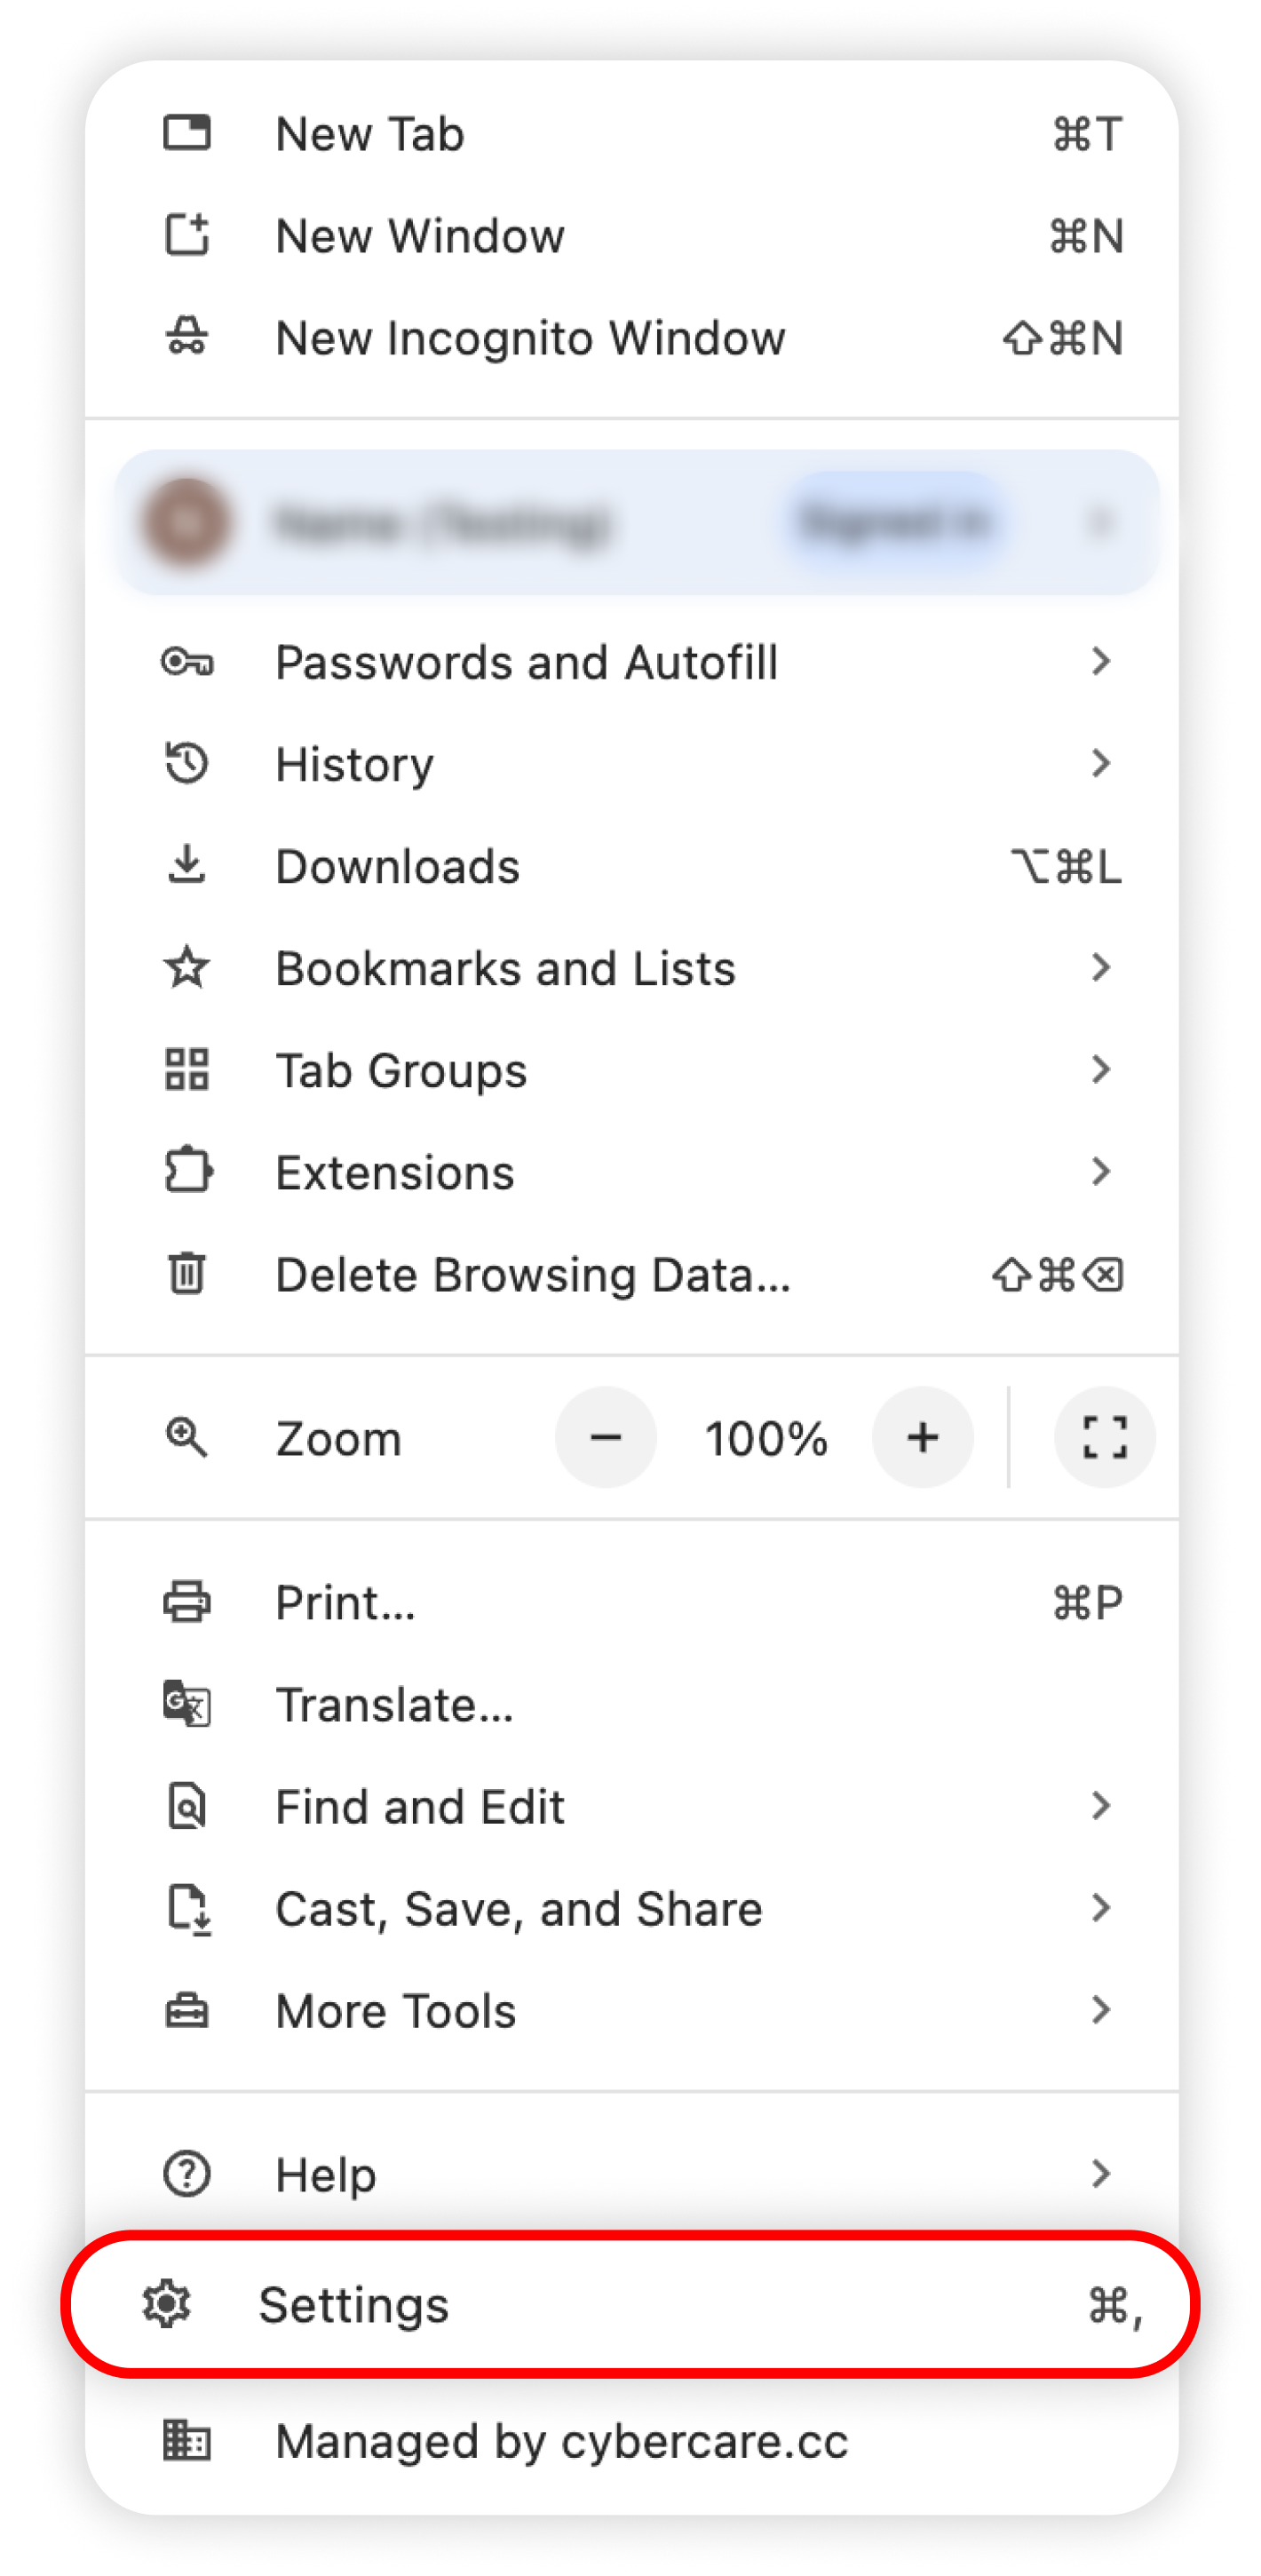Decrease zoom with the minus button
The image size is (1261, 2576).
tap(605, 1437)
